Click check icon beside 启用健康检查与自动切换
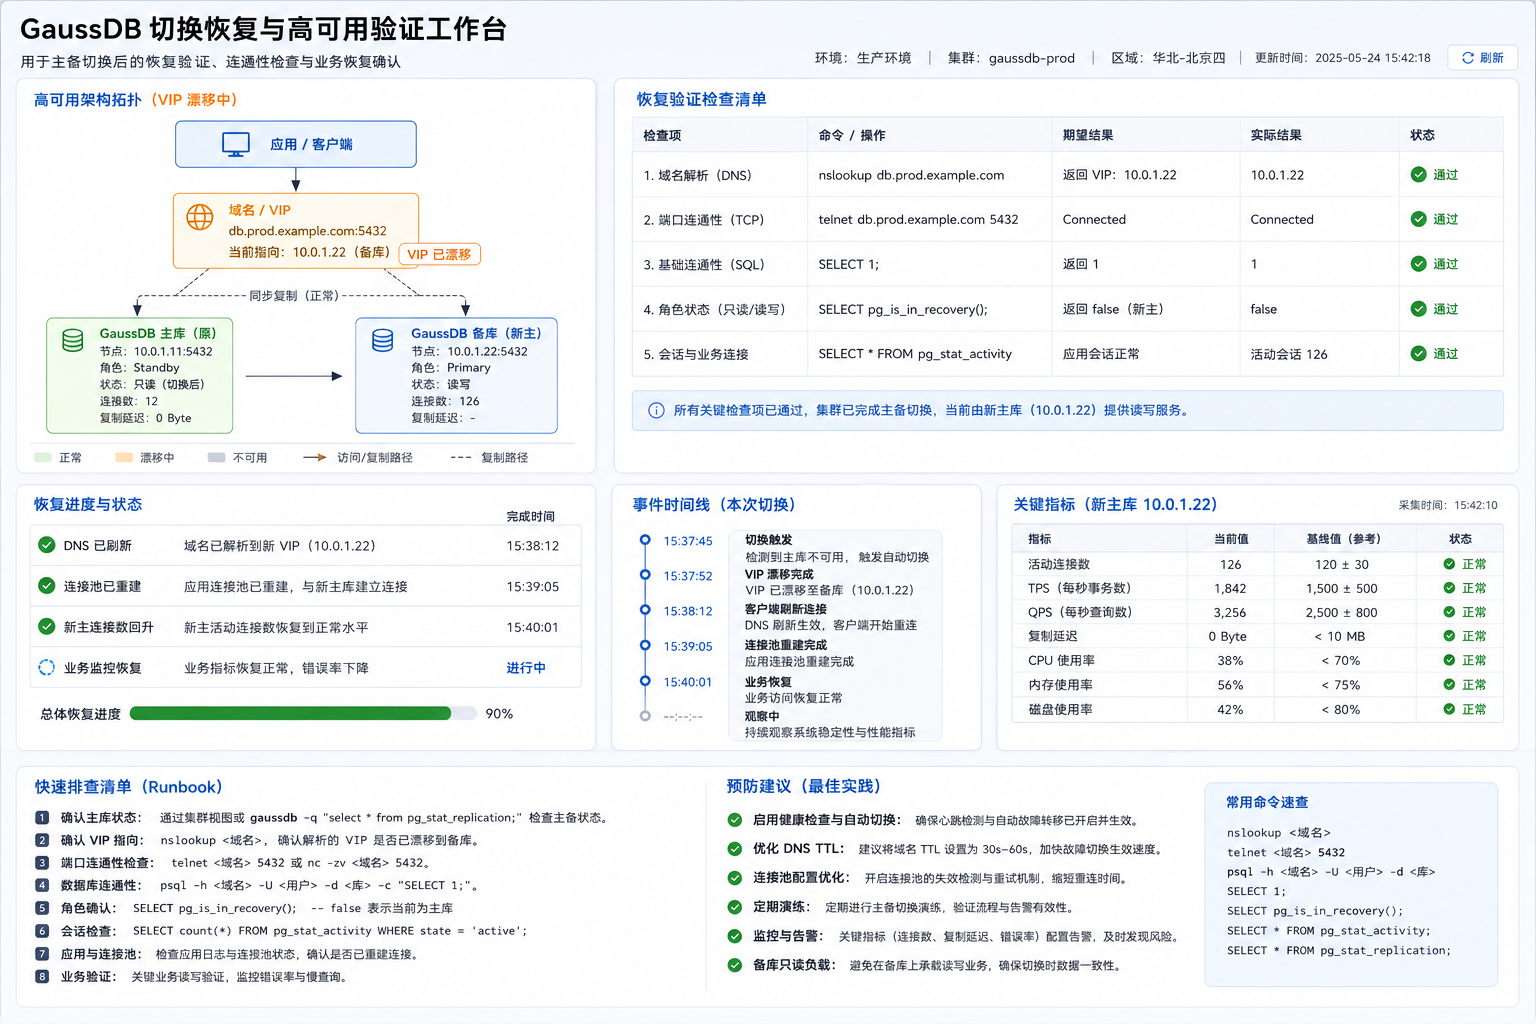1536x1024 pixels. [735, 820]
